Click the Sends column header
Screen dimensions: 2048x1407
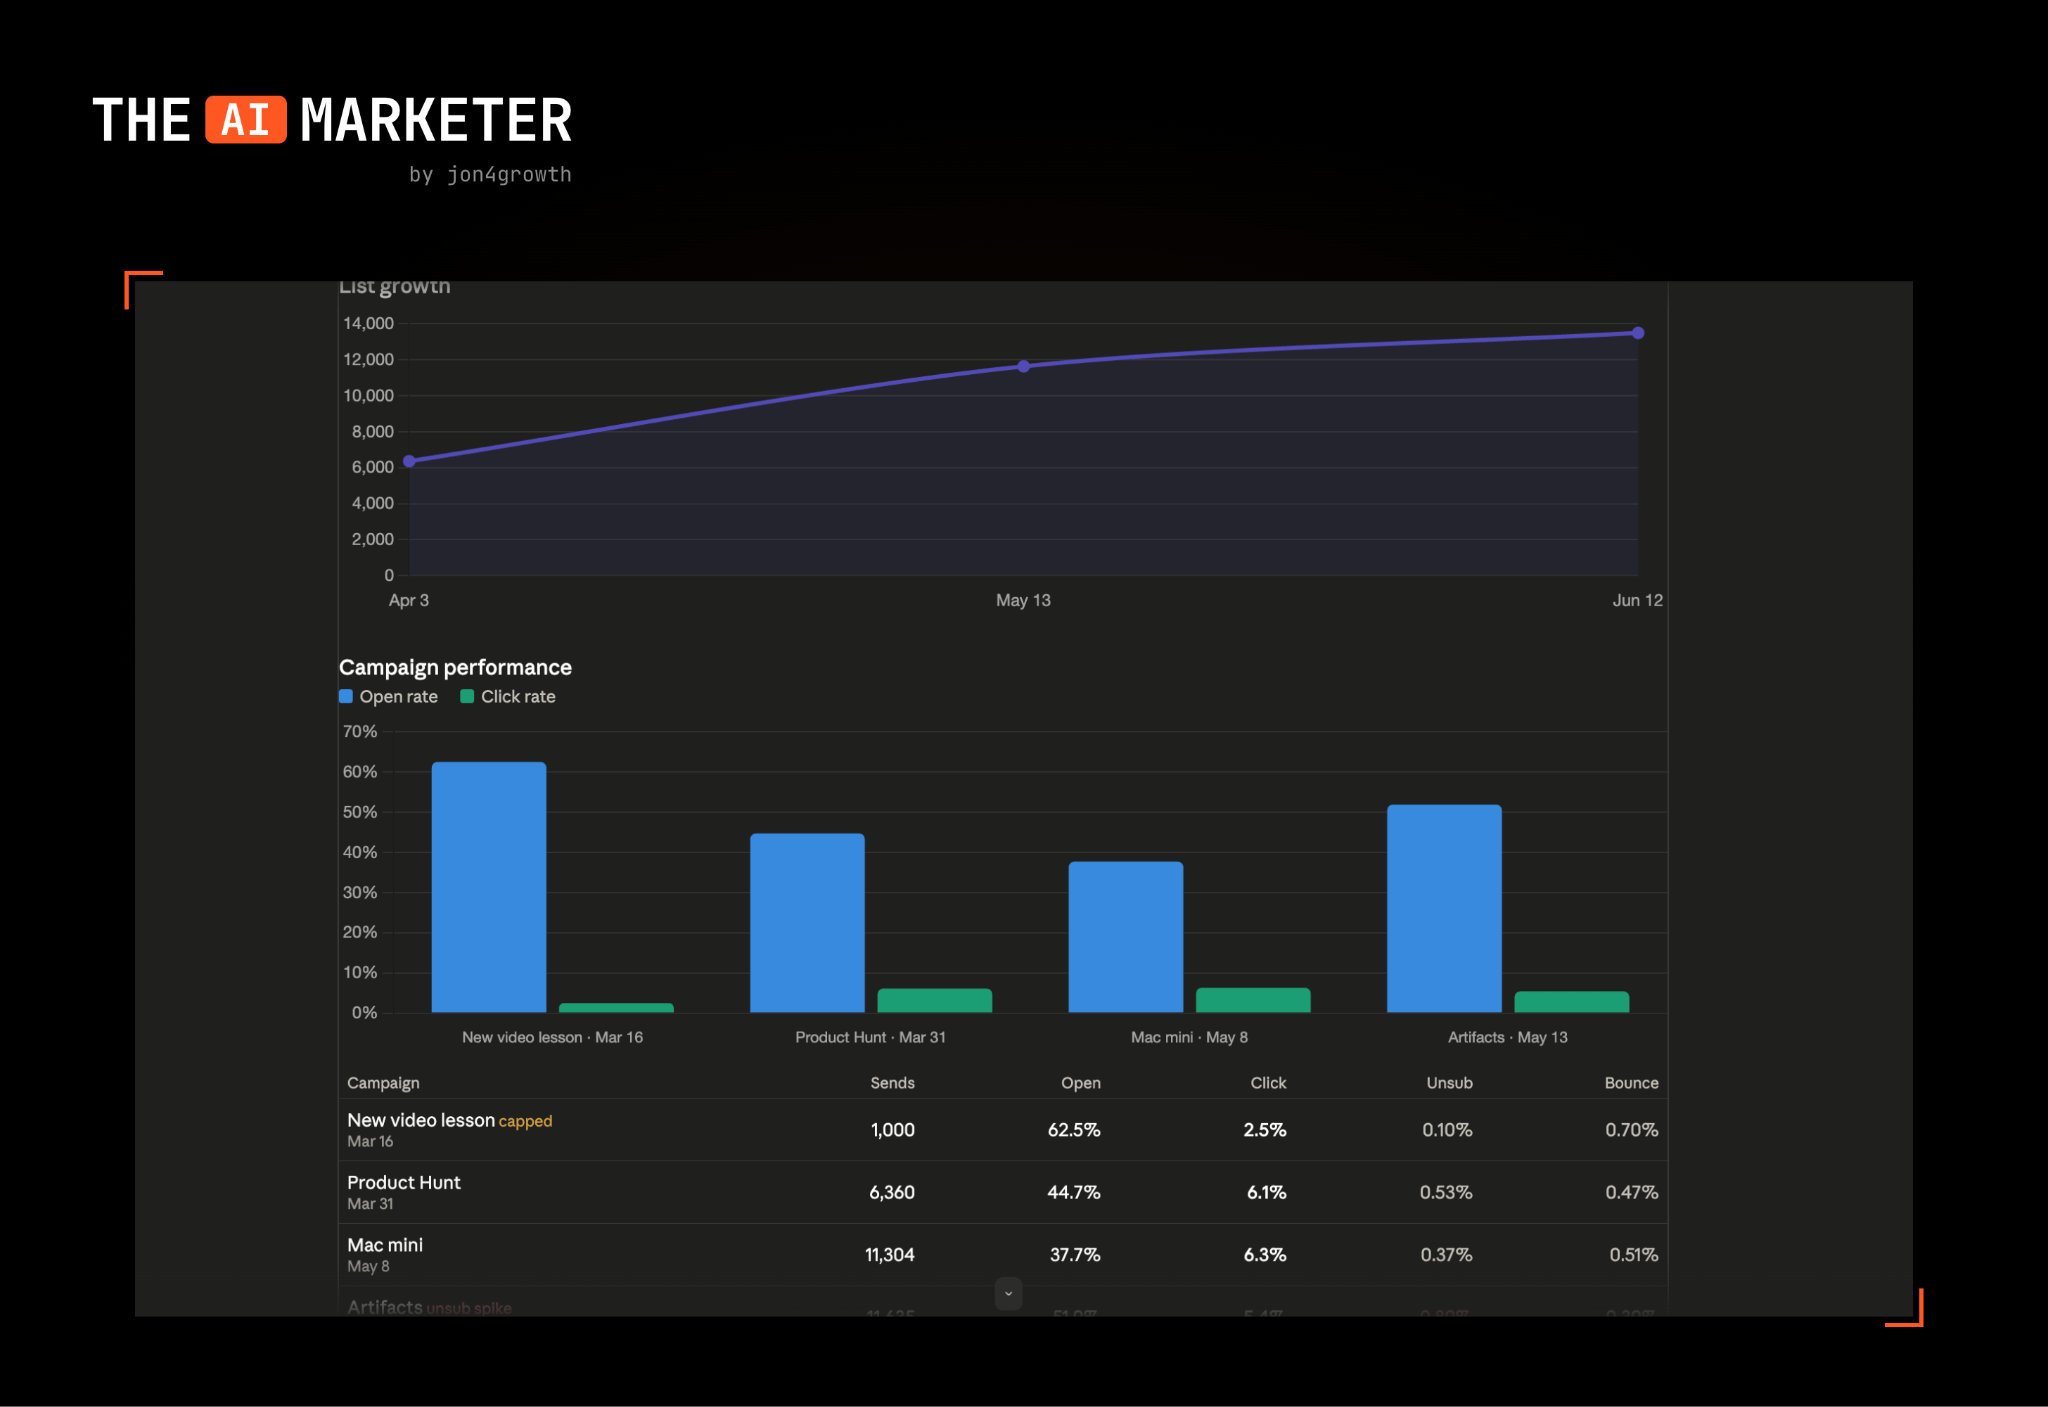pos(892,1083)
